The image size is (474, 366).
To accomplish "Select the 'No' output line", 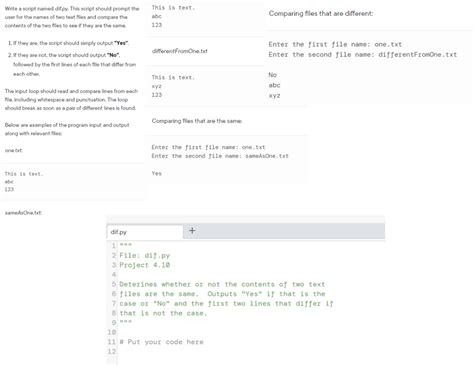I will point(272,75).
